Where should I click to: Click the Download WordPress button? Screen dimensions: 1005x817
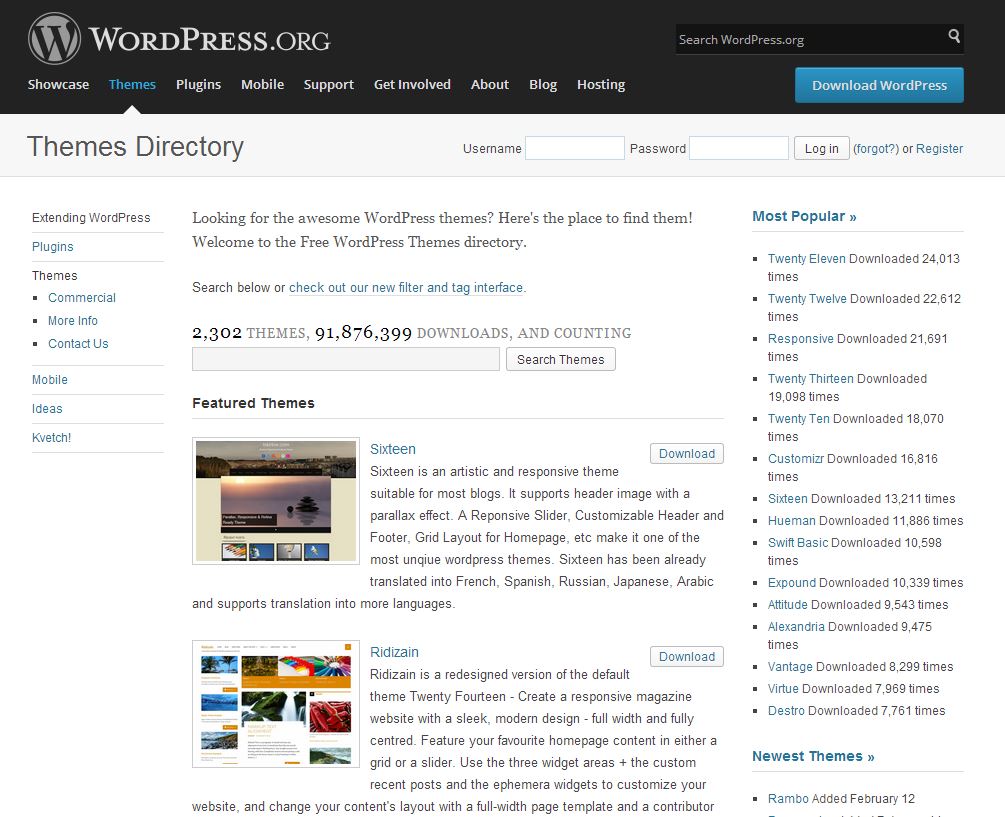[879, 85]
